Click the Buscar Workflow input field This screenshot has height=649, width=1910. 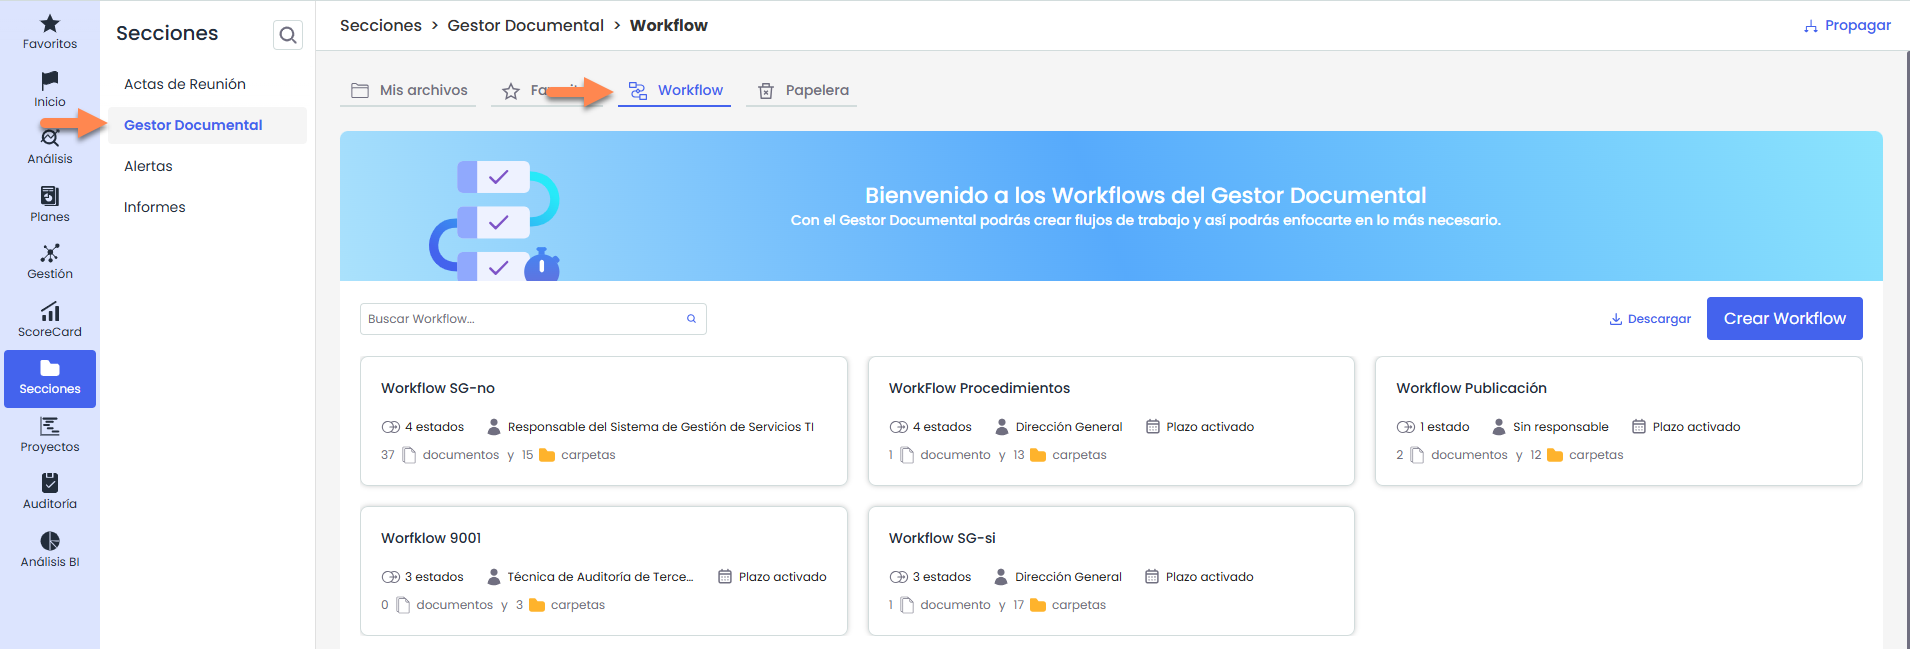coord(520,319)
